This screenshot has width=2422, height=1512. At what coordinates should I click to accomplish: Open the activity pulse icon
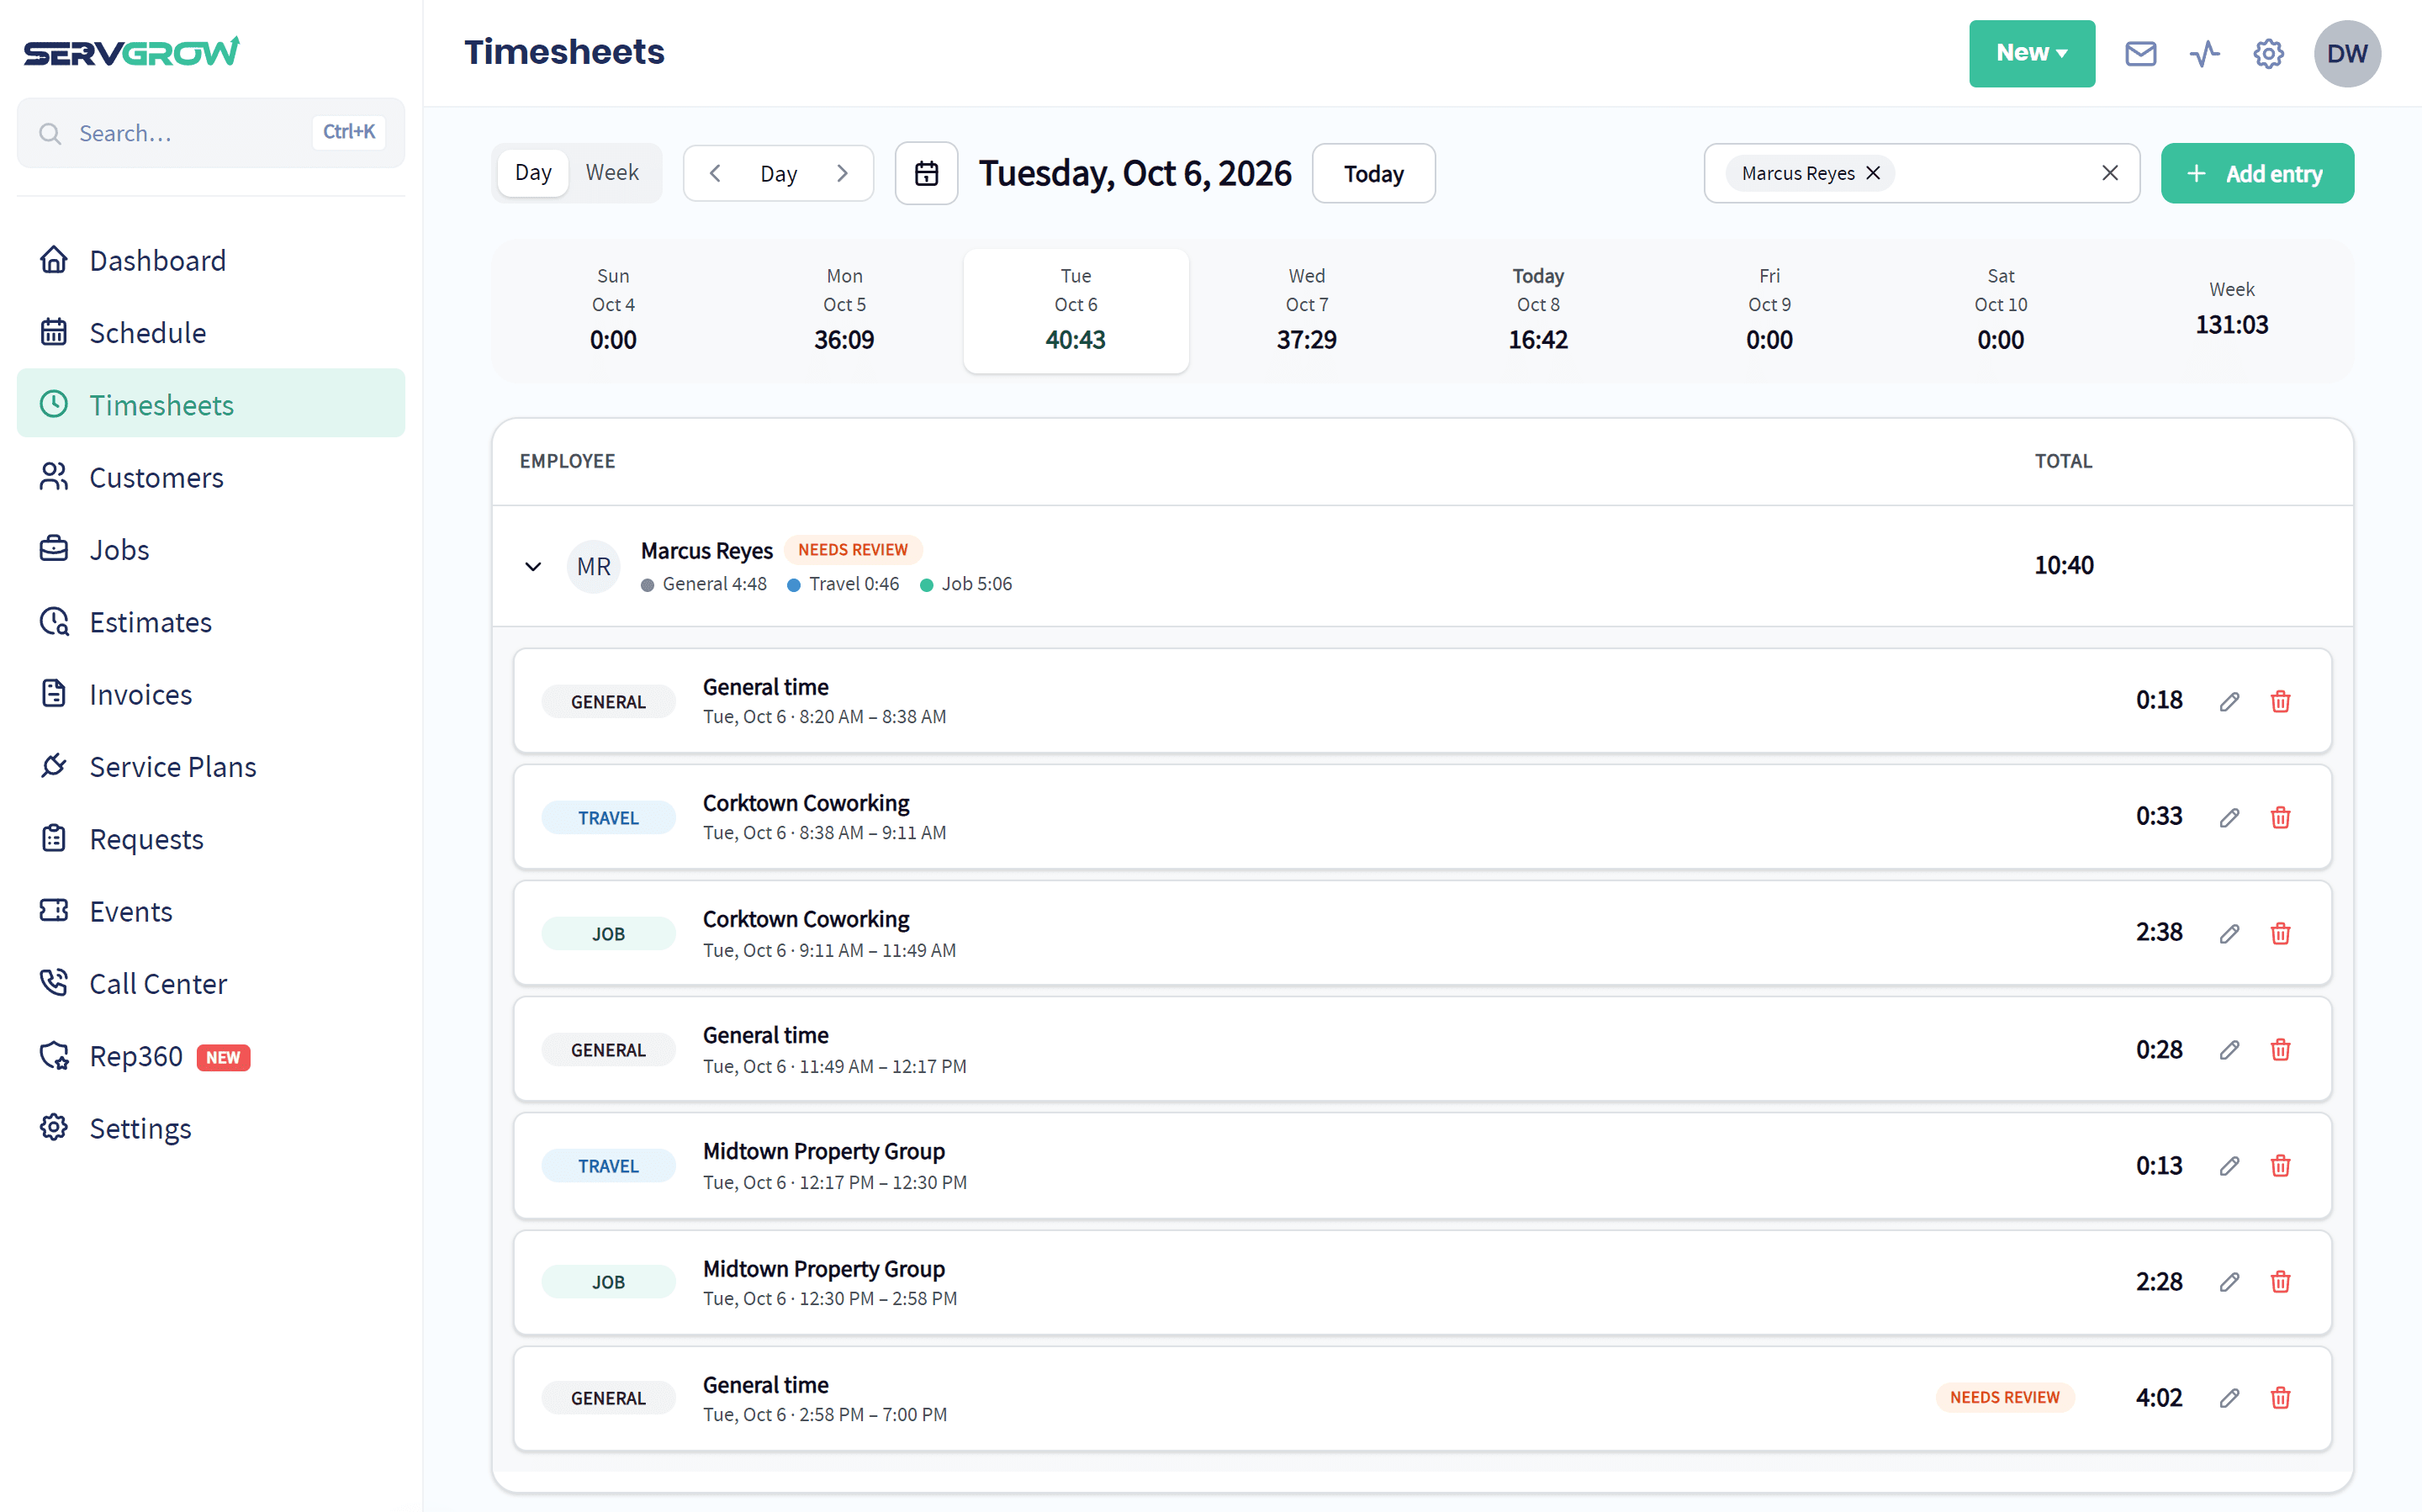coord(2204,53)
